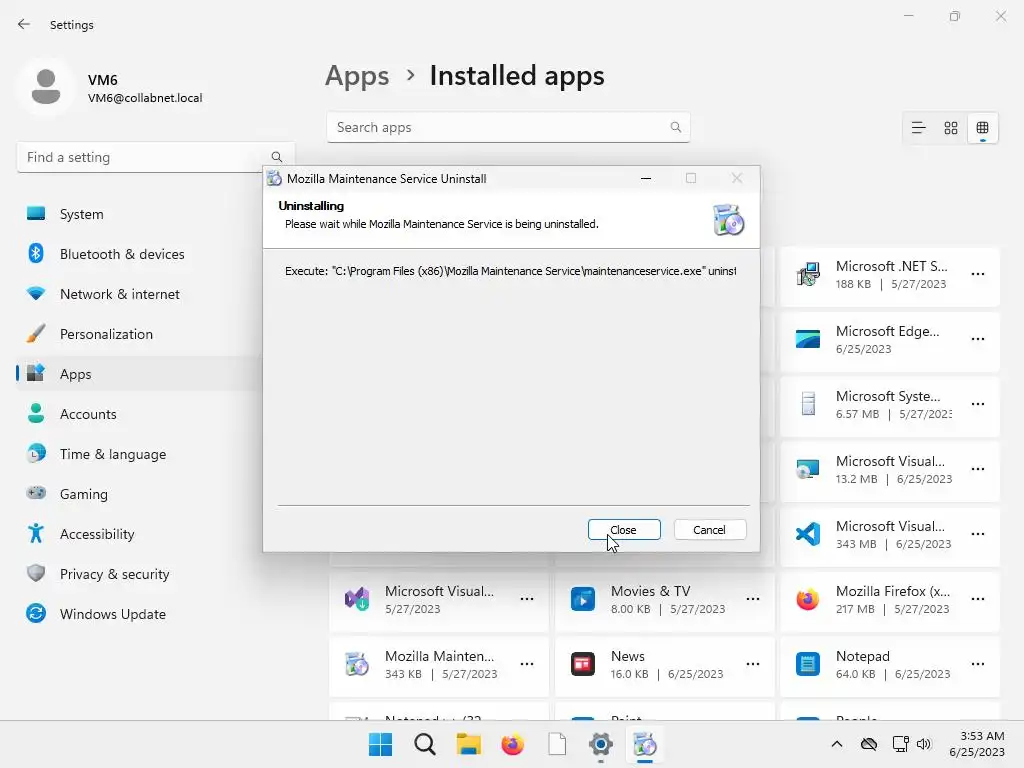Viewport: 1024px width, 768px height.
Task: Open Windows Update settings
Action: point(138,614)
